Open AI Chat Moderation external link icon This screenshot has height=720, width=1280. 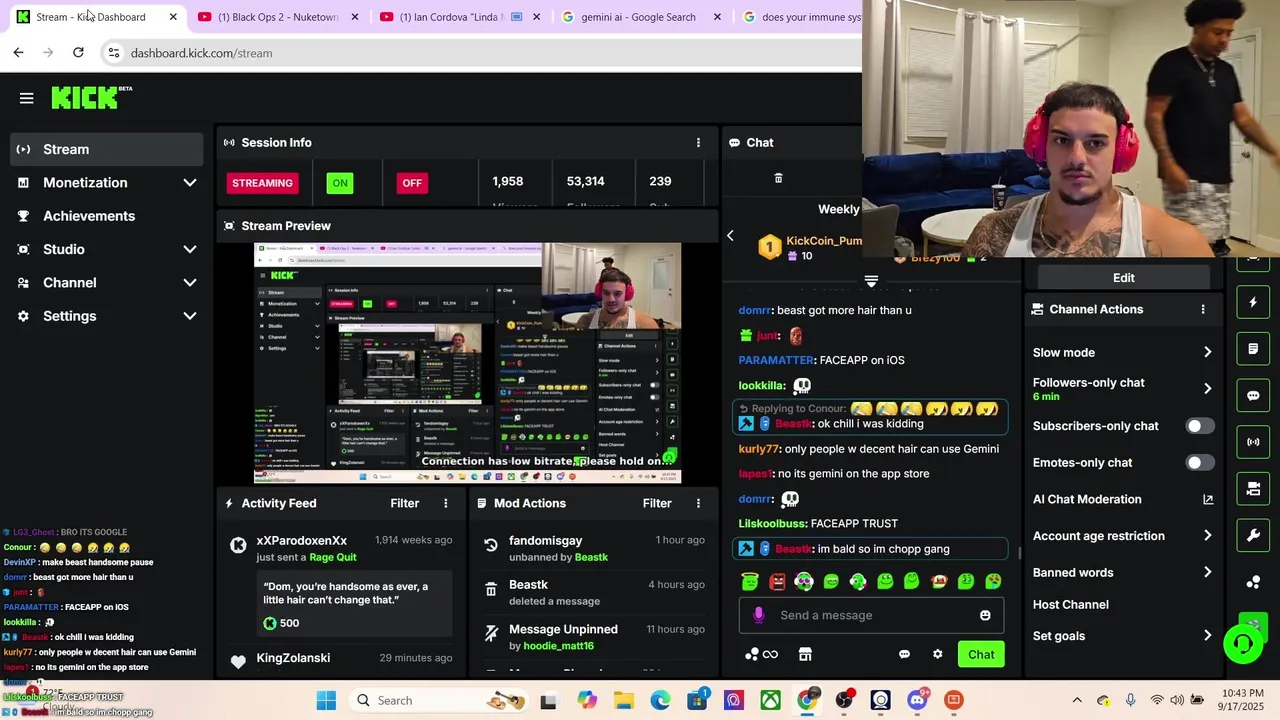(x=1207, y=499)
